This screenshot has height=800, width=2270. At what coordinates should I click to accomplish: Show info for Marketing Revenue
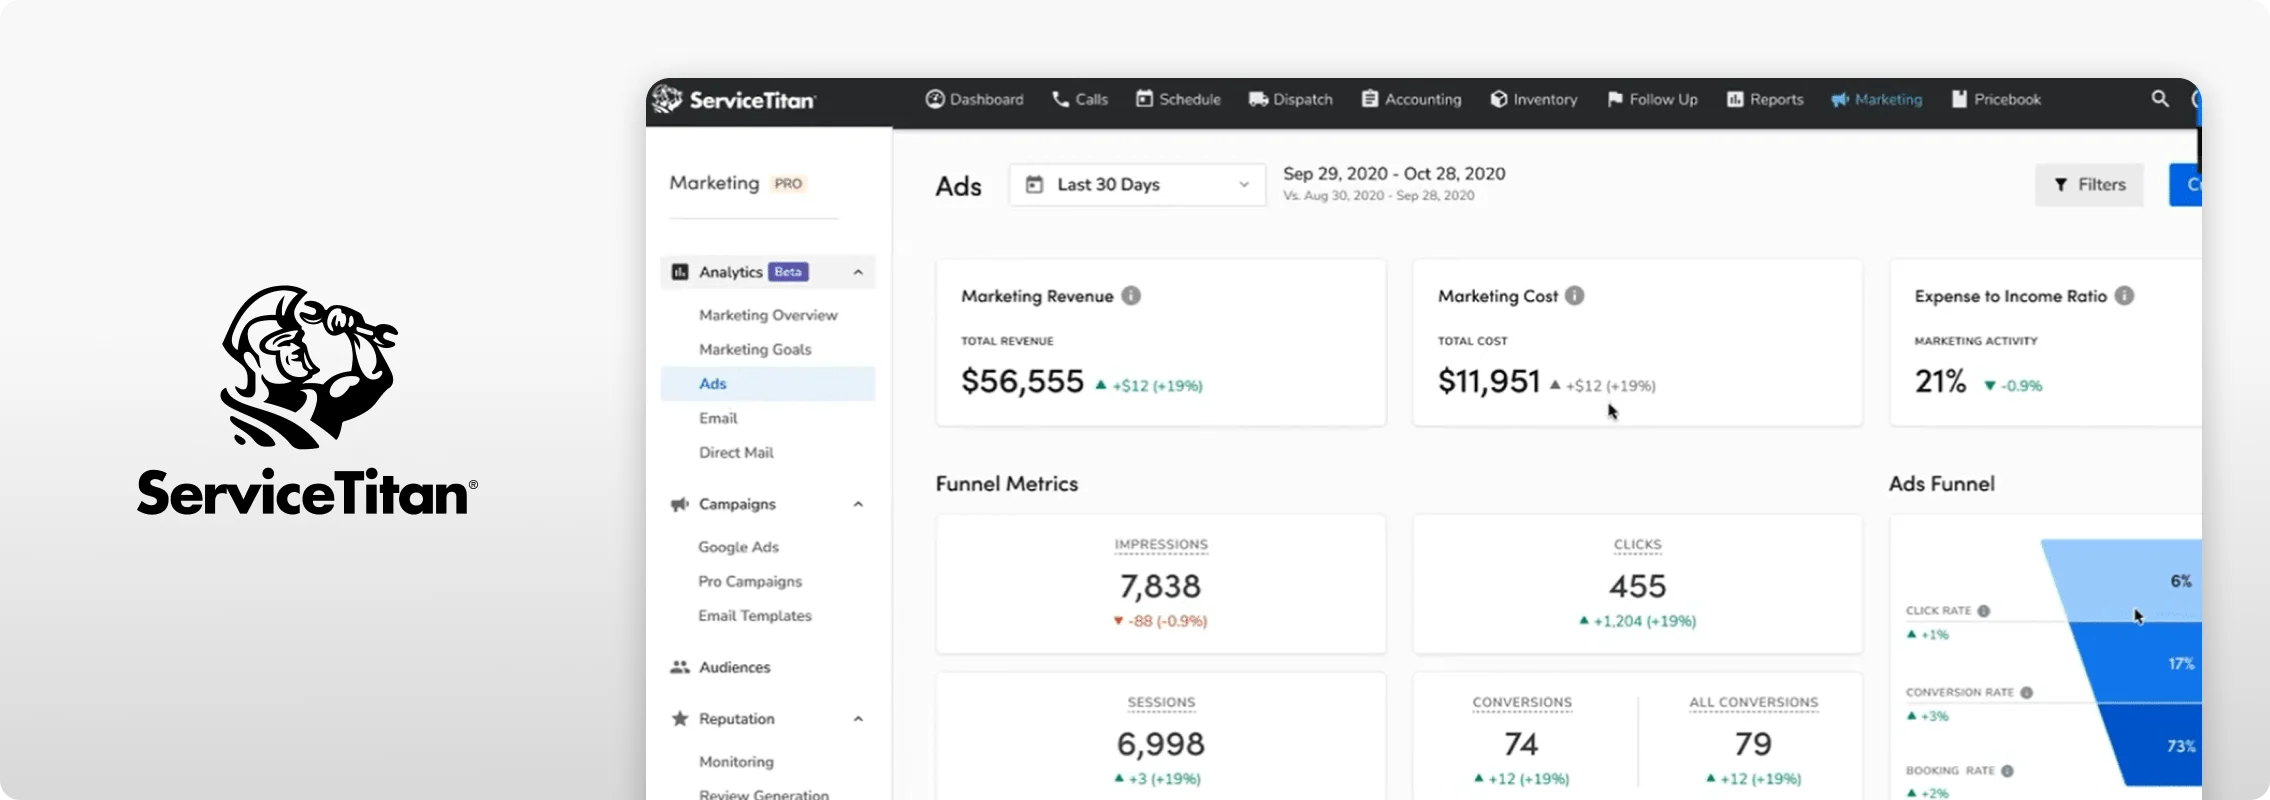1131,296
